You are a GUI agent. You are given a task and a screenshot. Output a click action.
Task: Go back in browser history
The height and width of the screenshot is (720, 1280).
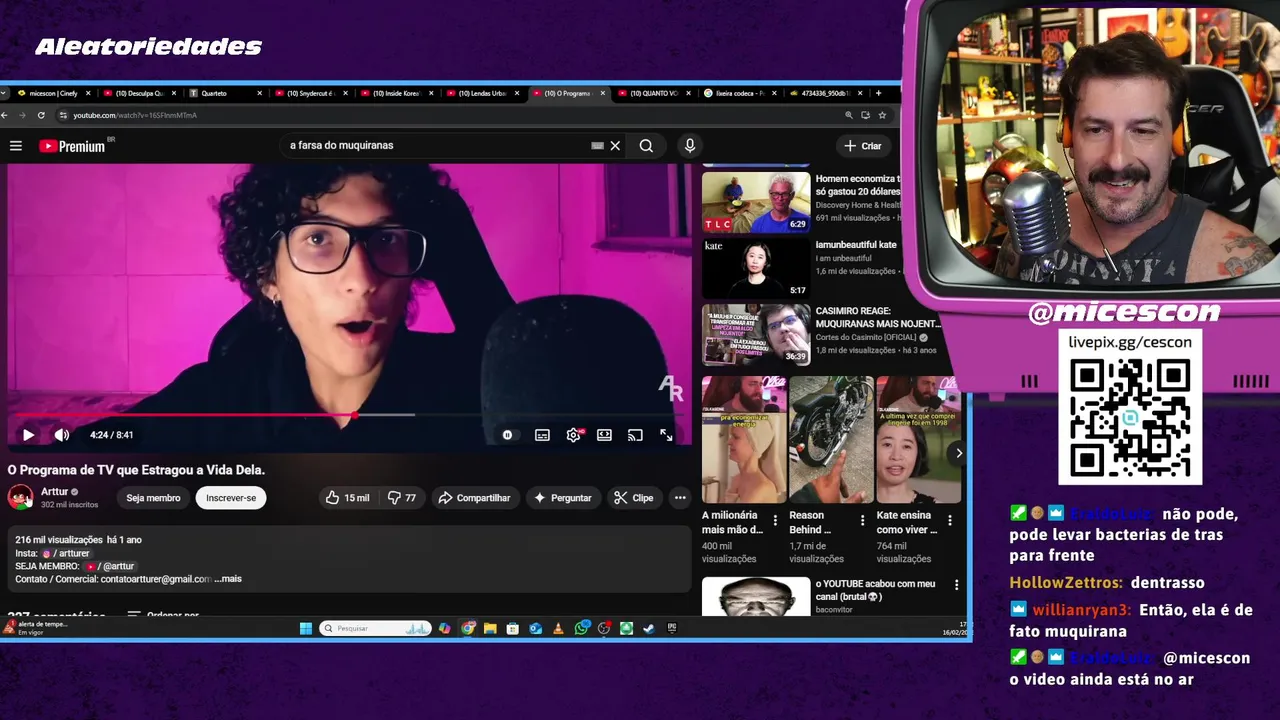(5, 115)
